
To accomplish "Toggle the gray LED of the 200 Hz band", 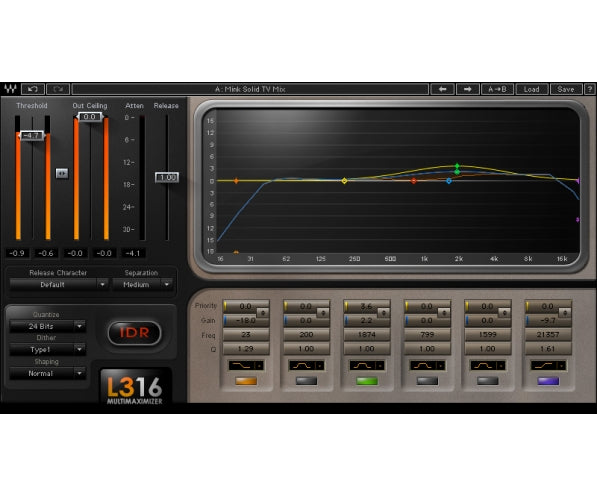I will pos(306,380).
